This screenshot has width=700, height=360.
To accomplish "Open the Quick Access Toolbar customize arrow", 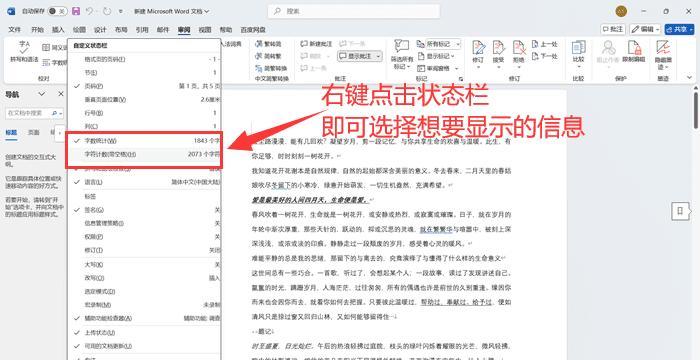I will tap(121, 11).
